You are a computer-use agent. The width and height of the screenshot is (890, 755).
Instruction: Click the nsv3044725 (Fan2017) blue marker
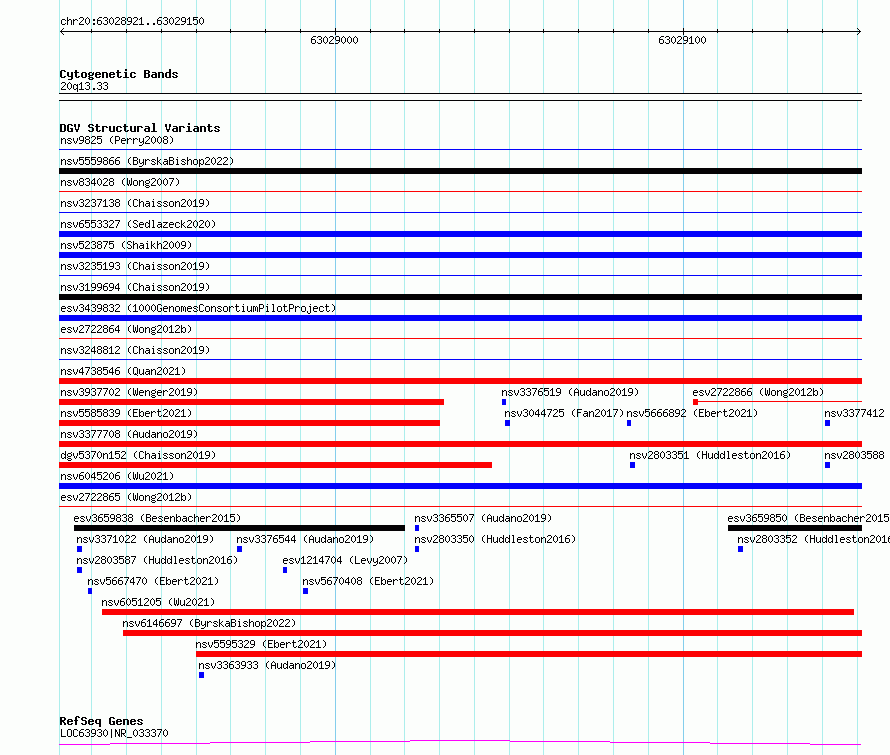507,423
